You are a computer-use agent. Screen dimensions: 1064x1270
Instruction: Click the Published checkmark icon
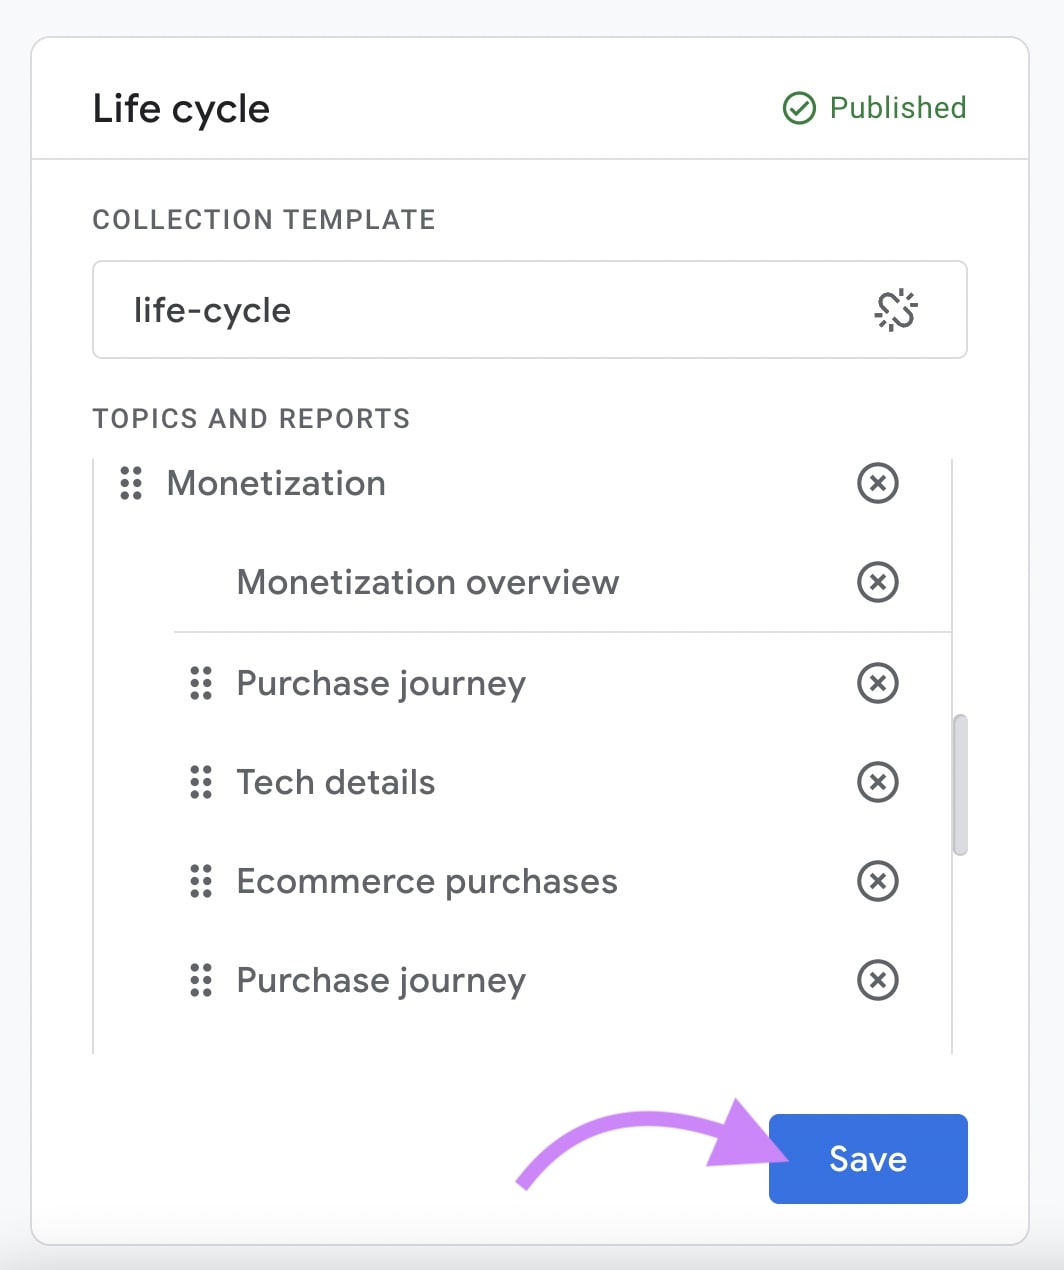pos(798,108)
